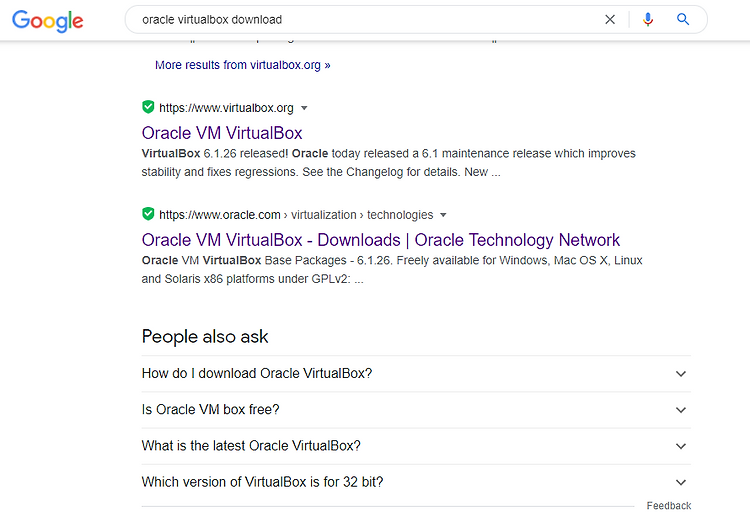Click the Feedback link below questions

click(x=669, y=506)
